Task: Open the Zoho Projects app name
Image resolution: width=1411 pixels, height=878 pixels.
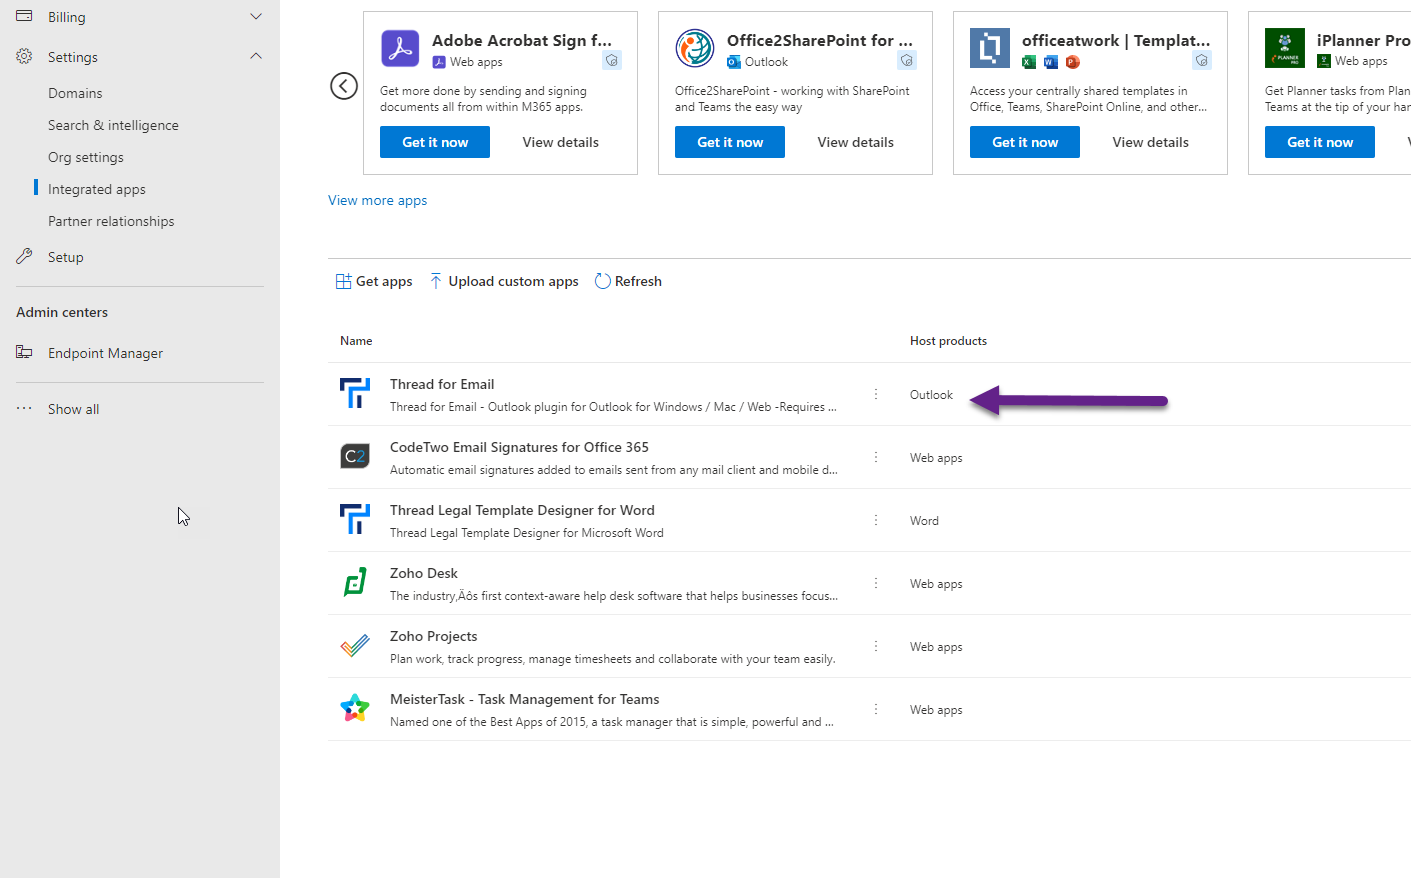Action: [434, 636]
